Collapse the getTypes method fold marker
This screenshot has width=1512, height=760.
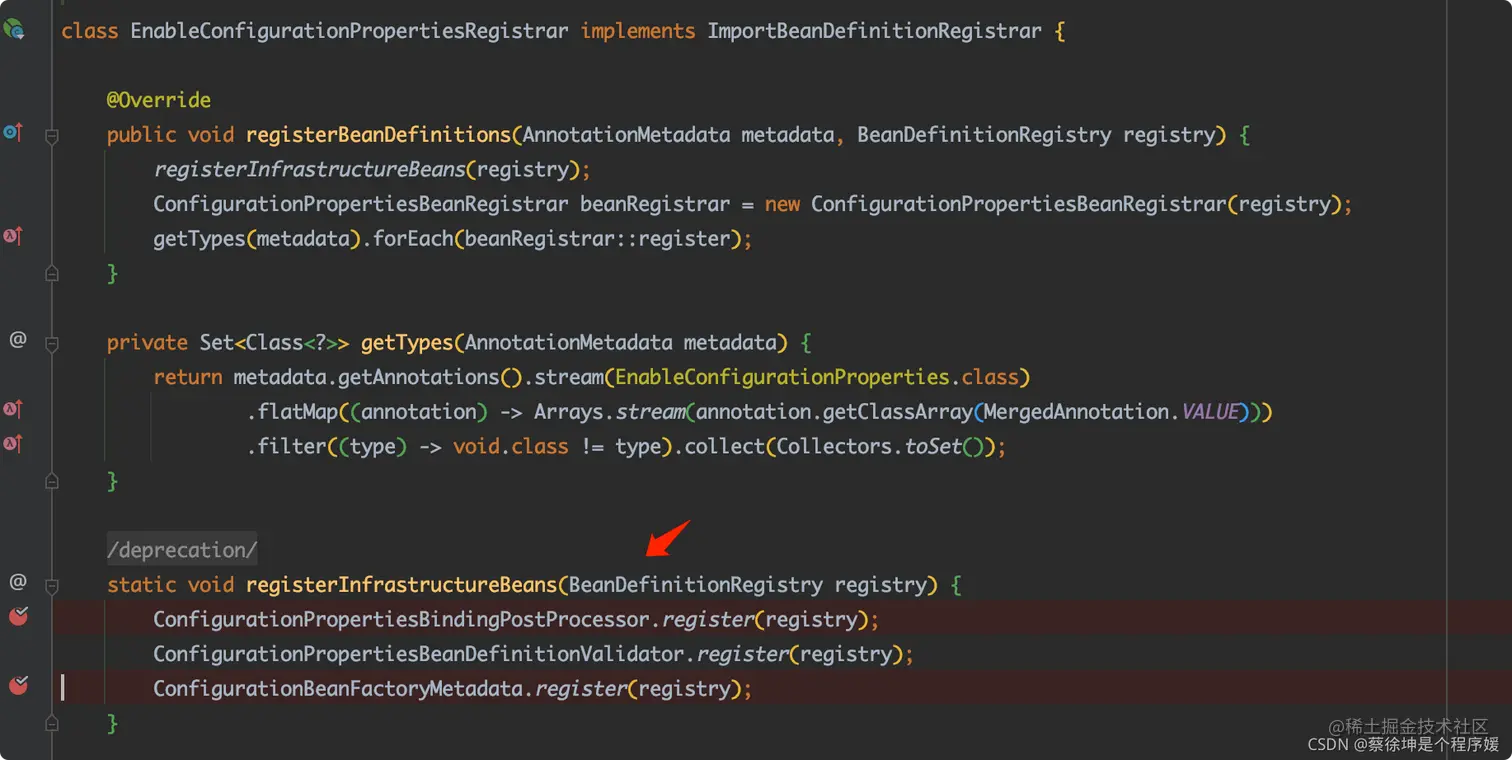(52, 343)
